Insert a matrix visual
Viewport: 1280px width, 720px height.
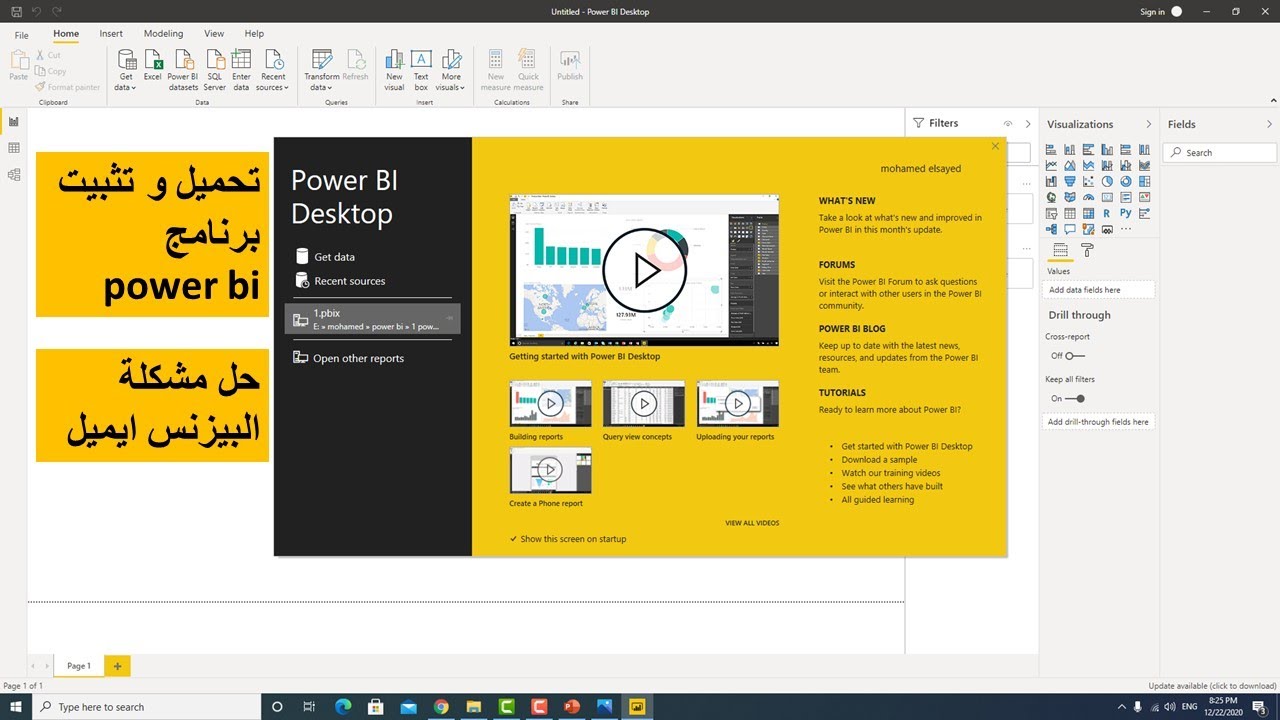click(x=1088, y=213)
